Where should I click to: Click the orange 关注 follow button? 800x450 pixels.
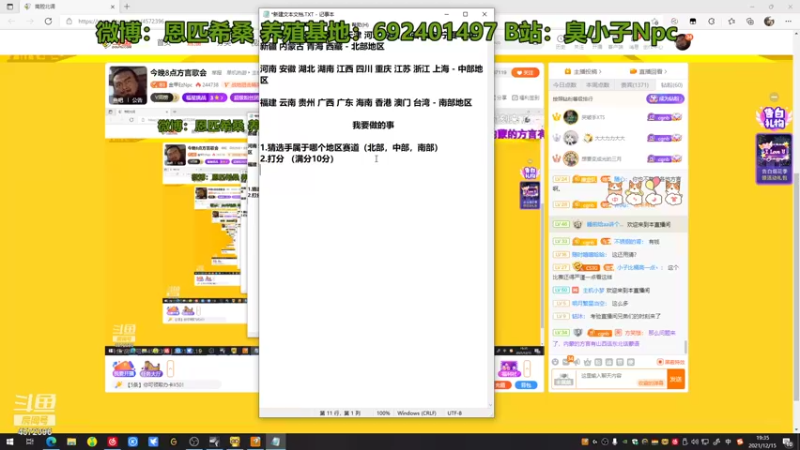click(x=525, y=73)
